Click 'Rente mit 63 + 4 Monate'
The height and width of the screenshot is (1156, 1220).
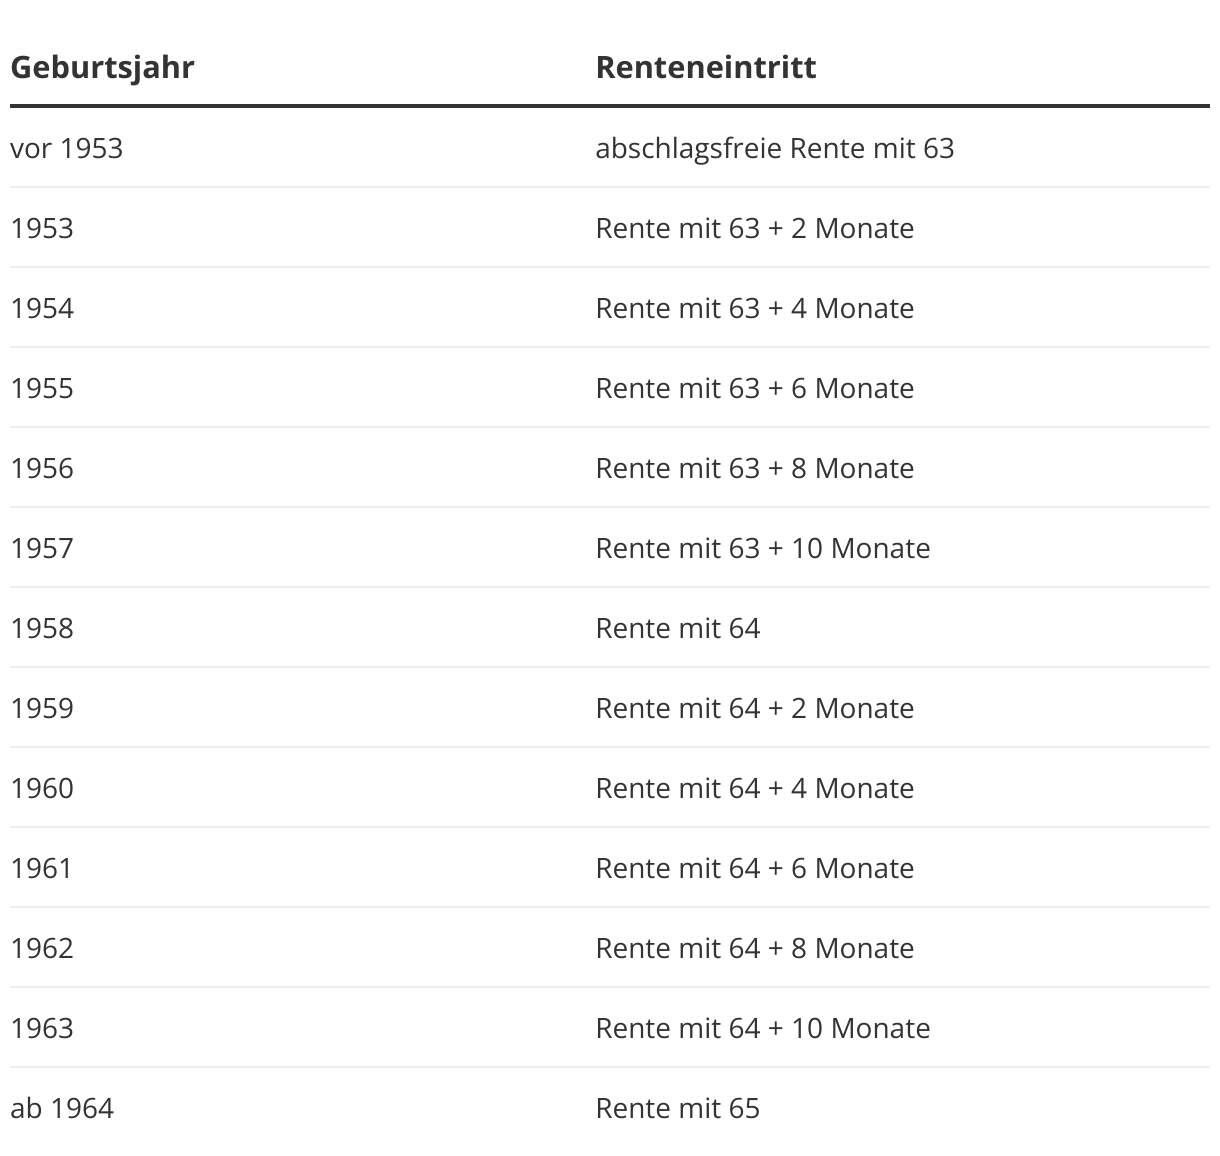click(755, 308)
